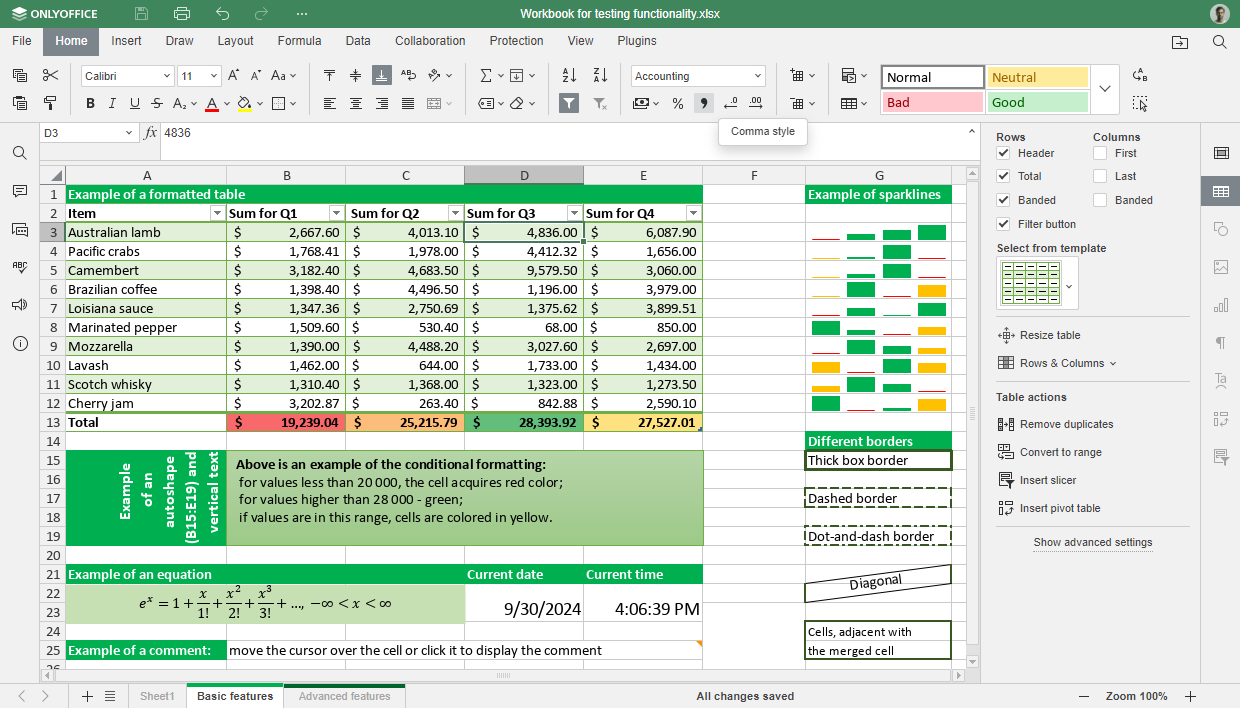The height and width of the screenshot is (708, 1240).
Task: Toggle Bold formatting in toolbar
Action: click(90, 103)
